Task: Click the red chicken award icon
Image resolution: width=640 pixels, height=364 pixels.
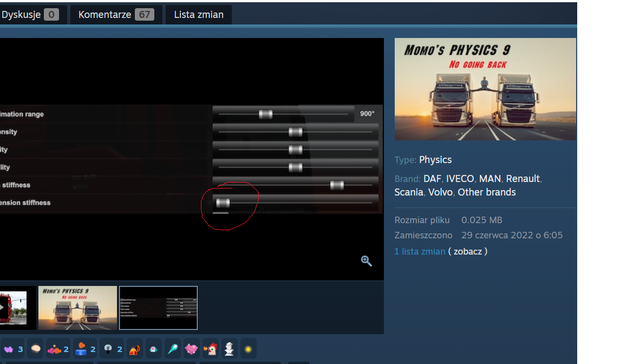Action: (211, 349)
